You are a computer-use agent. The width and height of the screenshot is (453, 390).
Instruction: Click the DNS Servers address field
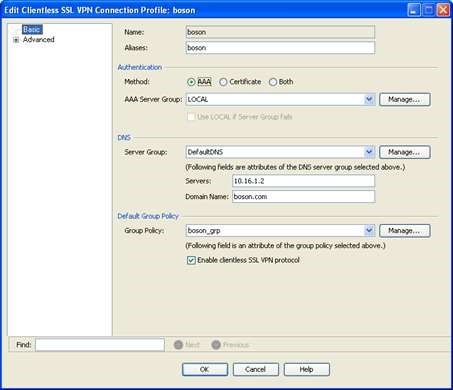pos(303,181)
